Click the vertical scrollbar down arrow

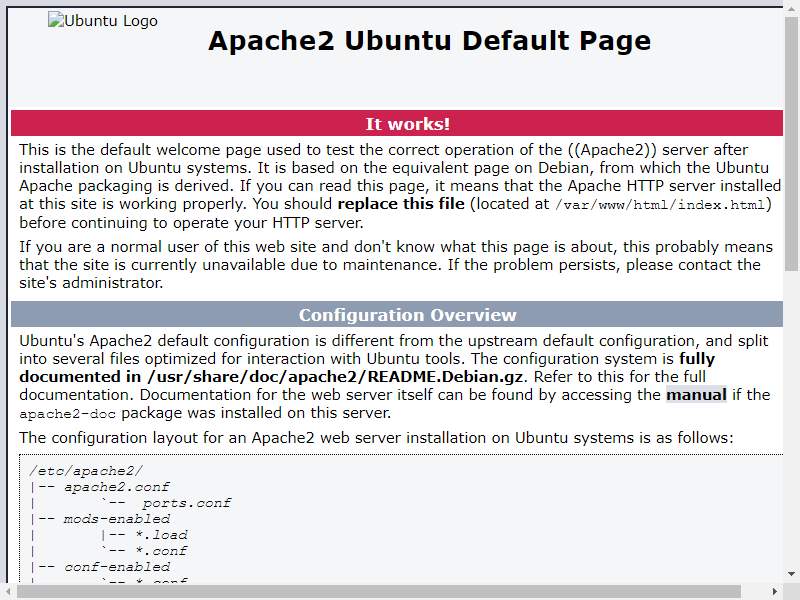[x=792, y=574]
